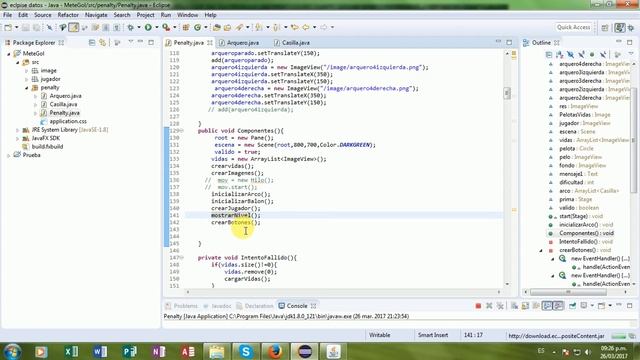
Task: Click Collapse All in Package Explorer
Action: coord(92,42)
